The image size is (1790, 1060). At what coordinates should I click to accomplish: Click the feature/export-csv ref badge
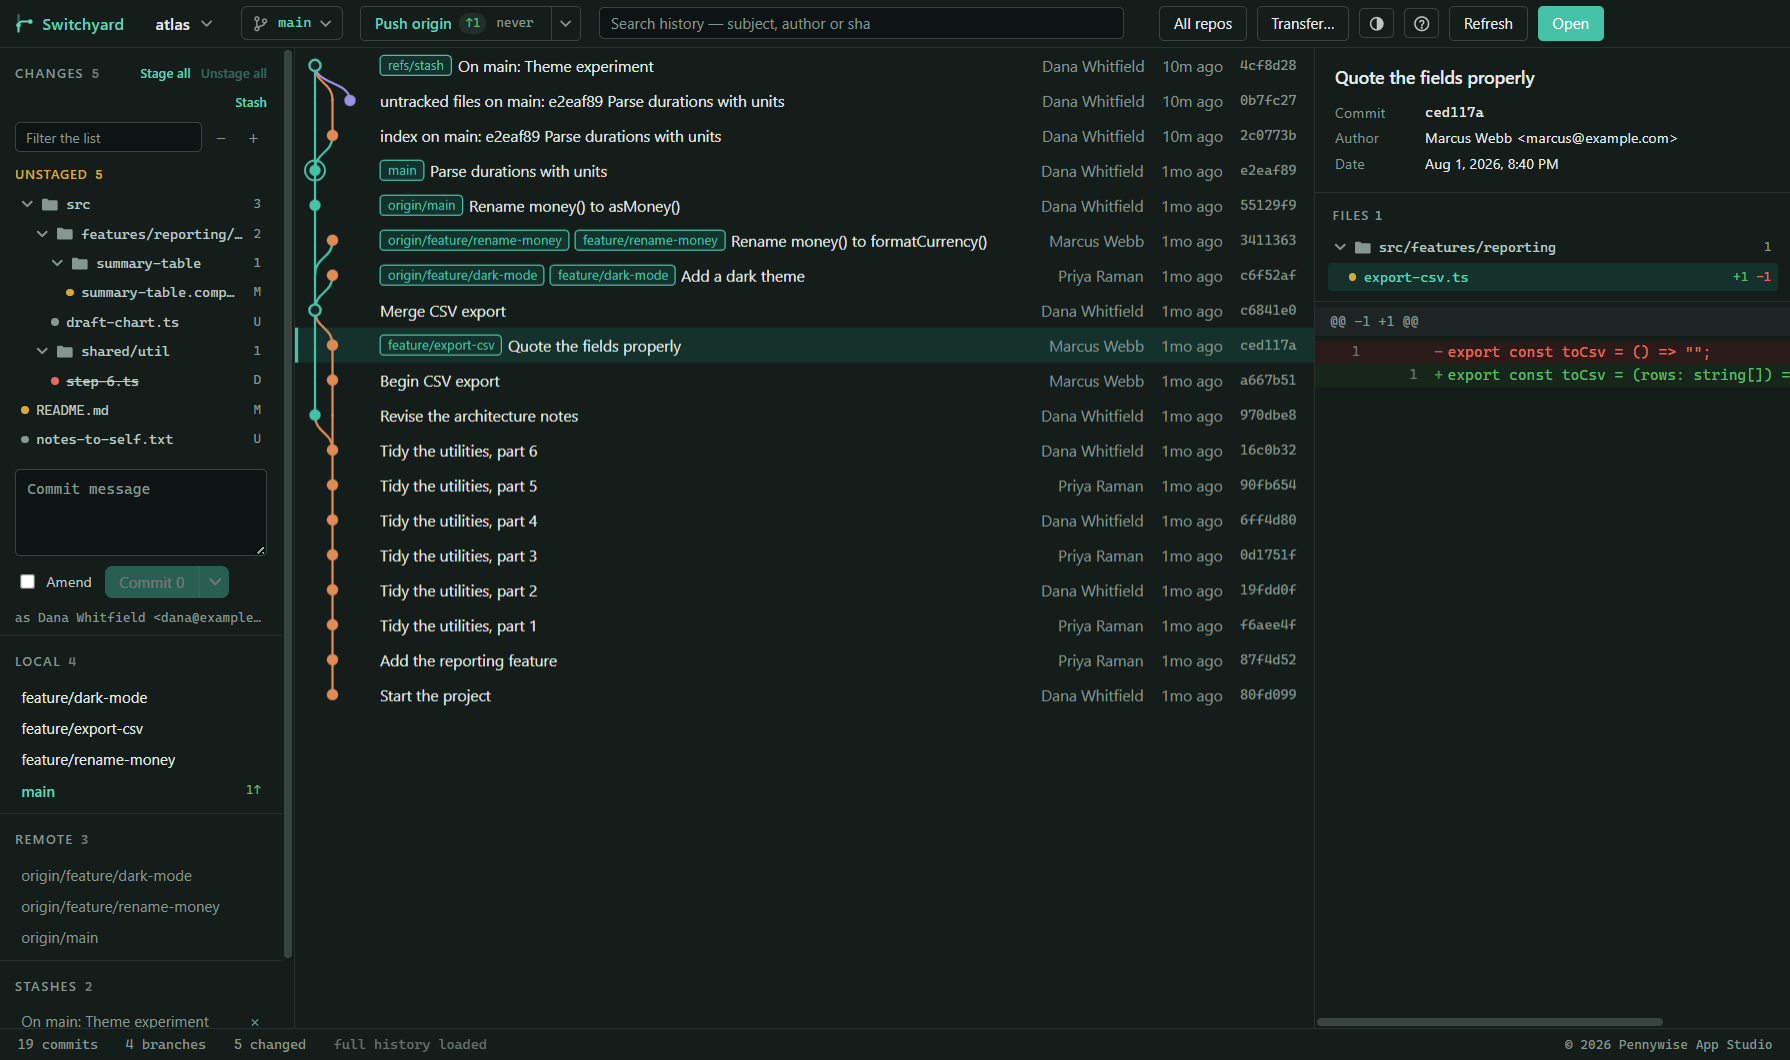click(441, 346)
